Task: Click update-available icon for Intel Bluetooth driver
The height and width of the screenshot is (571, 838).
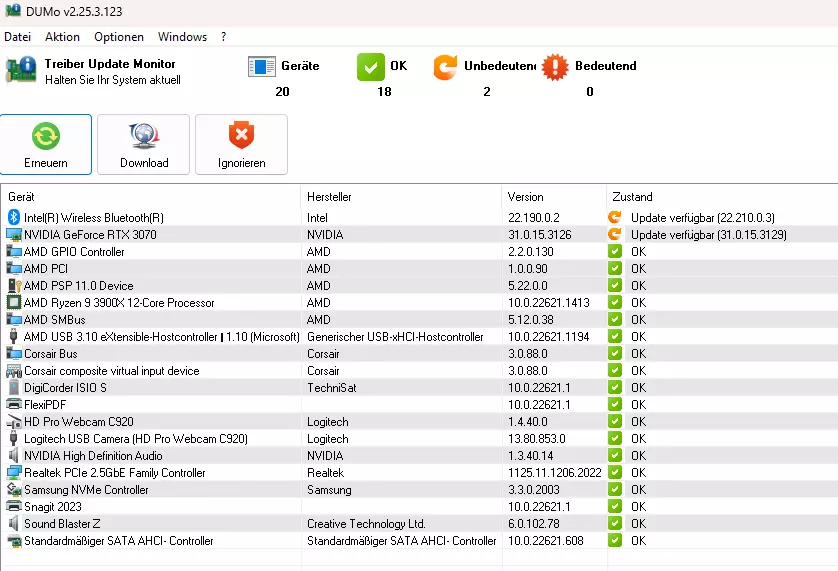Action: pos(615,217)
